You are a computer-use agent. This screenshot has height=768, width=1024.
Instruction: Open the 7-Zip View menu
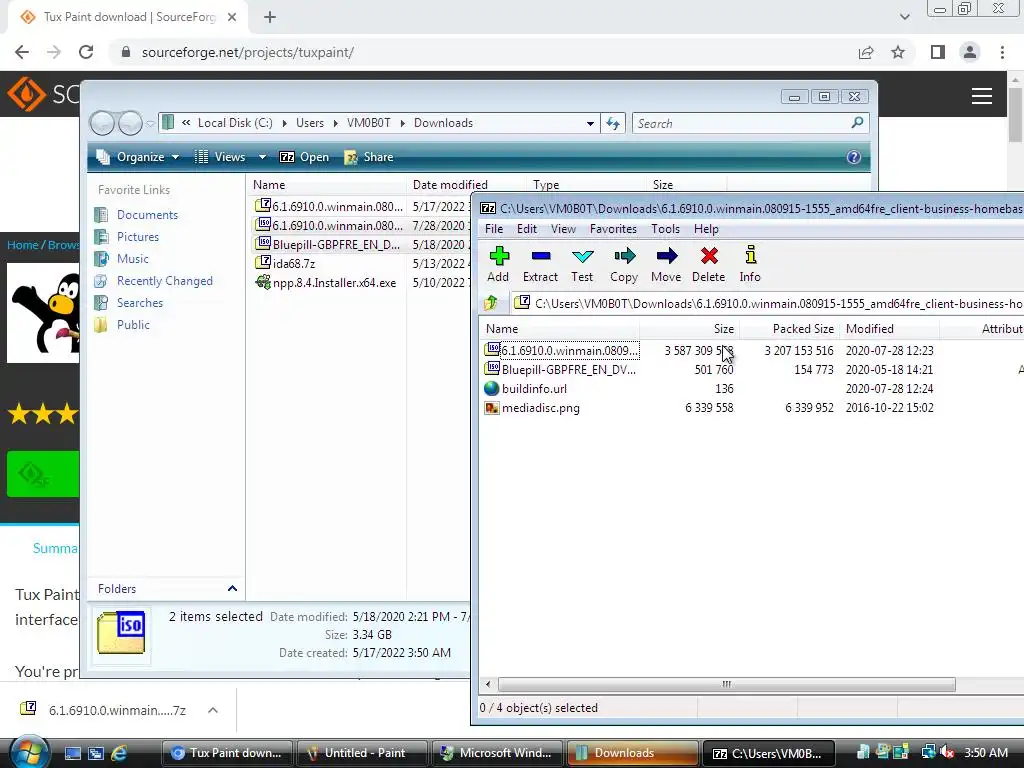coord(563,229)
